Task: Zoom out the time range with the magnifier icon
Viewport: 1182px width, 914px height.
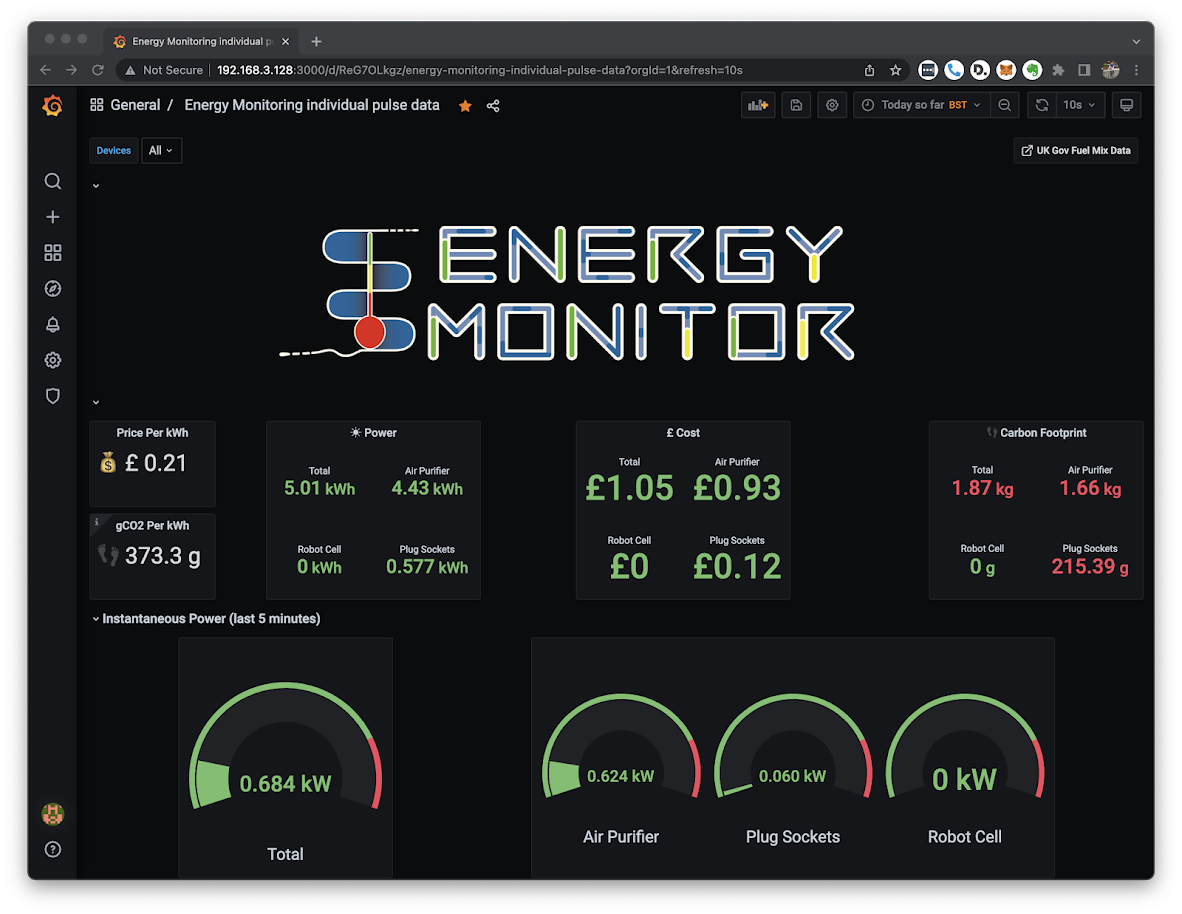Action: tap(1004, 104)
